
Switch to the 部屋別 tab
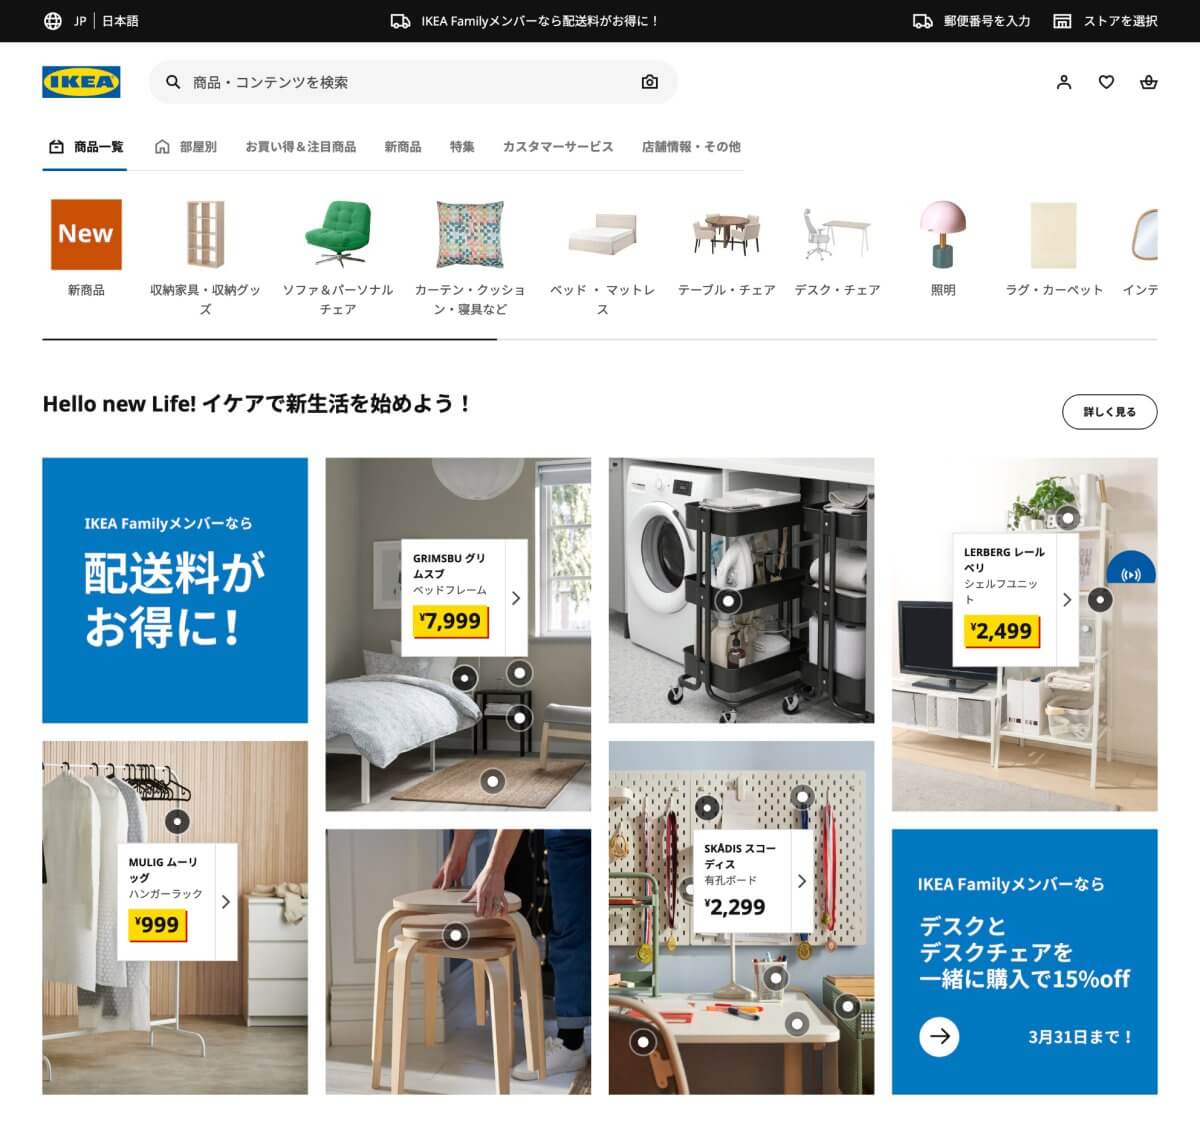[x=186, y=147]
